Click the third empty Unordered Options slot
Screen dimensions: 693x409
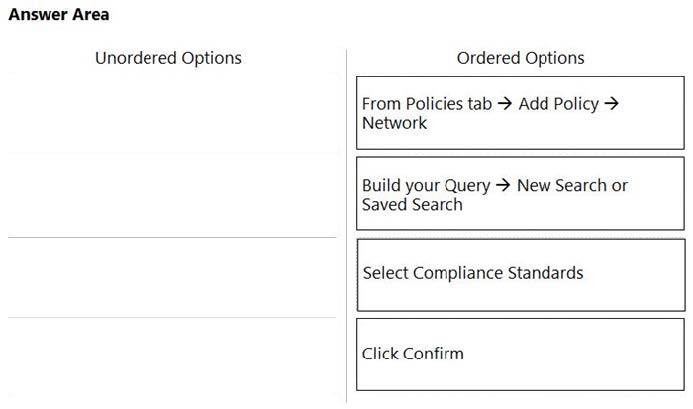click(x=172, y=277)
